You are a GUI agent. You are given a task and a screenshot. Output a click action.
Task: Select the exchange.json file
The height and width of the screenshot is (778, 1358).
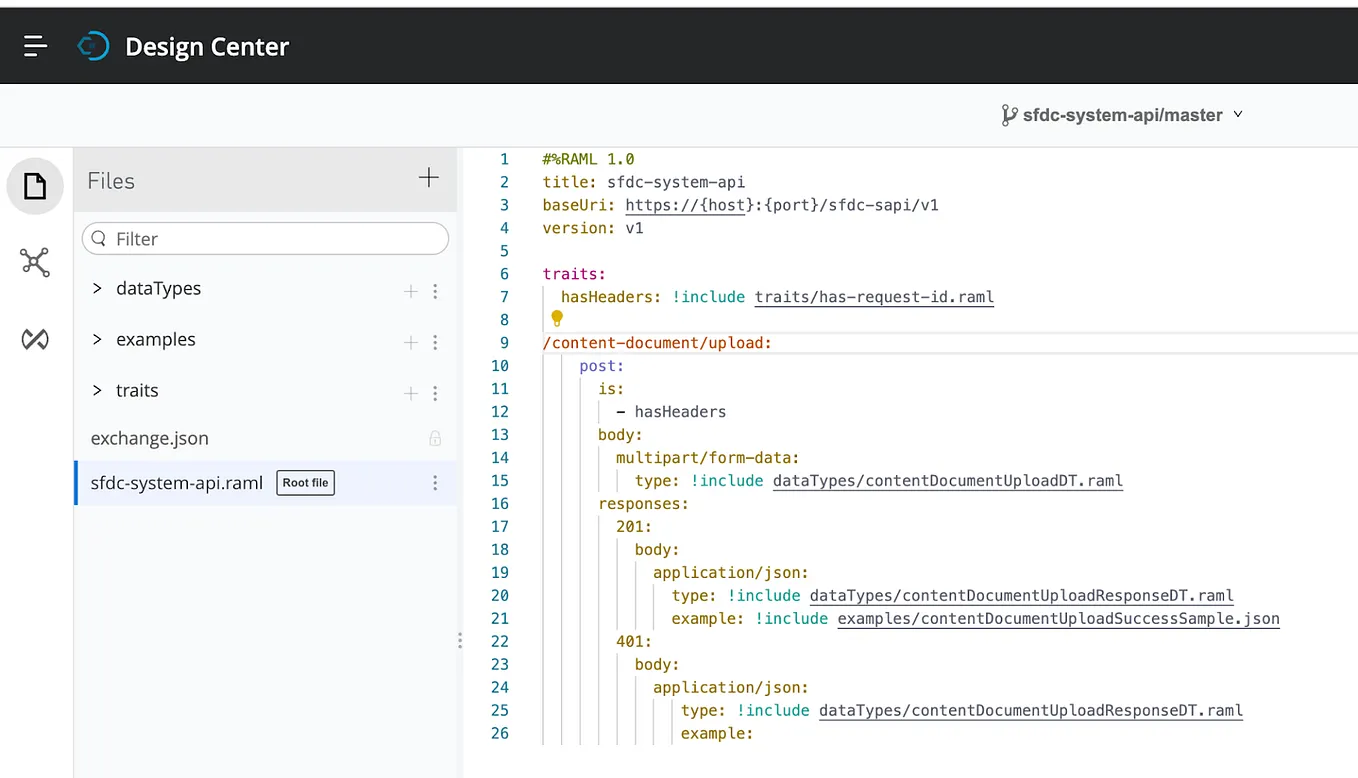coord(150,438)
